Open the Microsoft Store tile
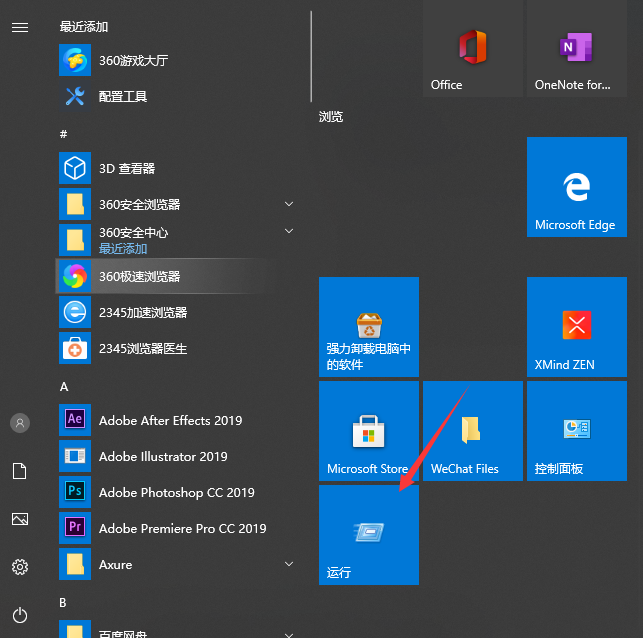643x638 pixels. click(x=368, y=431)
